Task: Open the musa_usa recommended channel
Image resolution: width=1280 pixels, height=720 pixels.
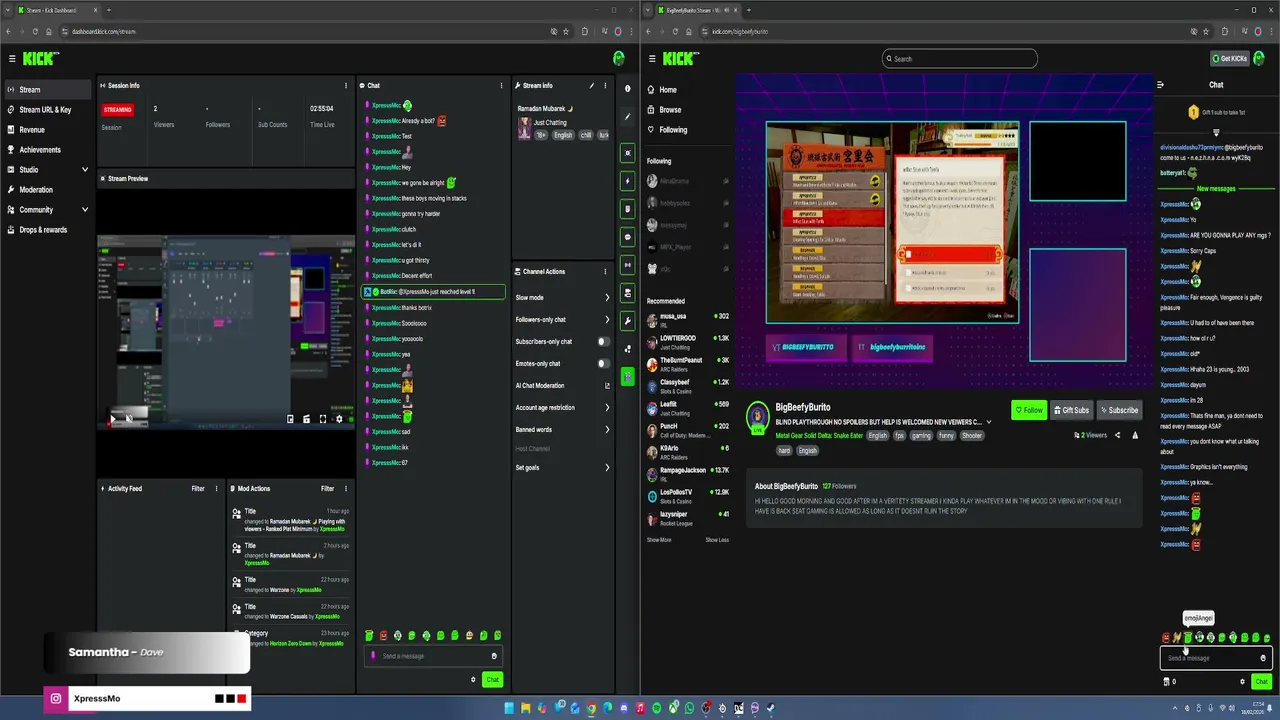Action: coord(688,320)
